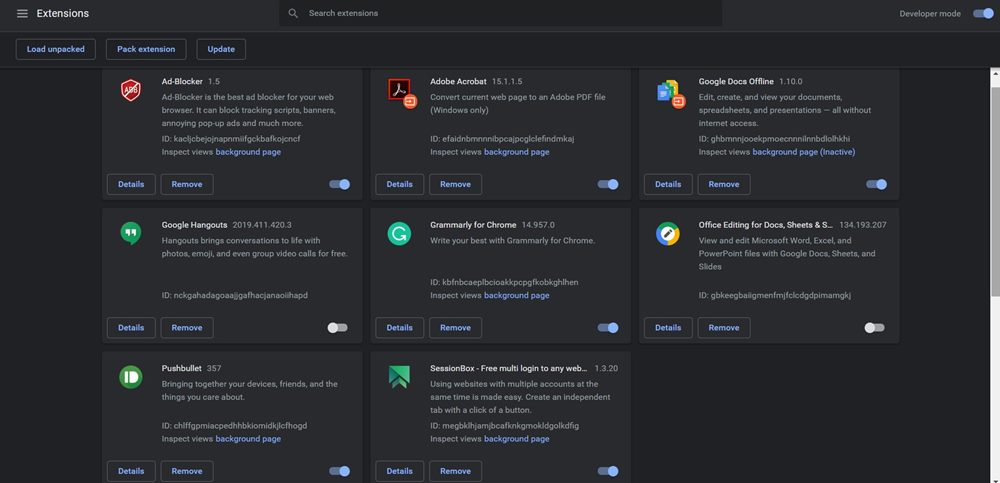Open Details for Ad-Blocker
This screenshot has width=1000, height=483.
click(131, 184)
